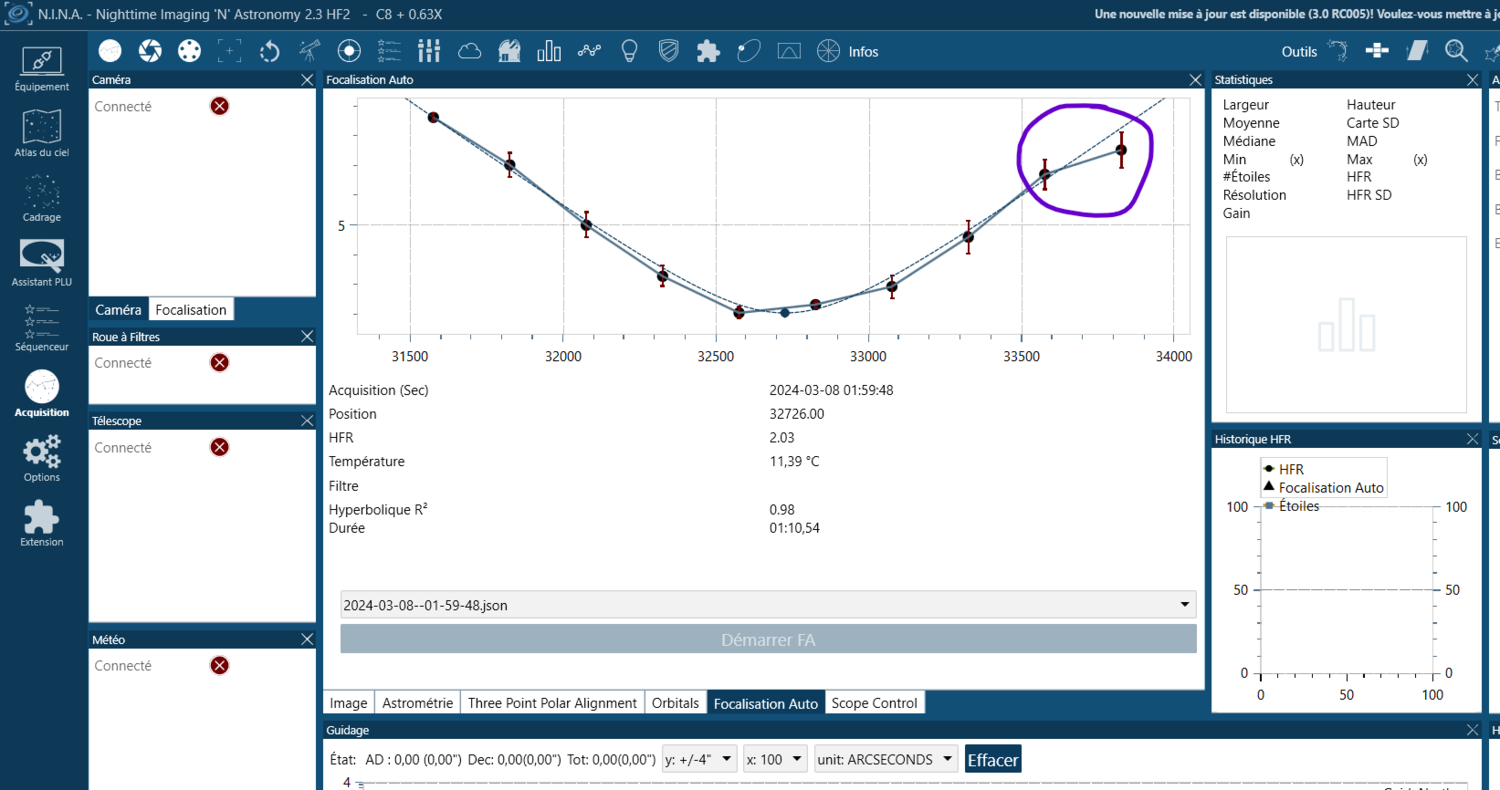Toggle the guider target toolbar icon
Viewport: 1500px width, 790px height.
pyautogui.click(x=349, y=51)
